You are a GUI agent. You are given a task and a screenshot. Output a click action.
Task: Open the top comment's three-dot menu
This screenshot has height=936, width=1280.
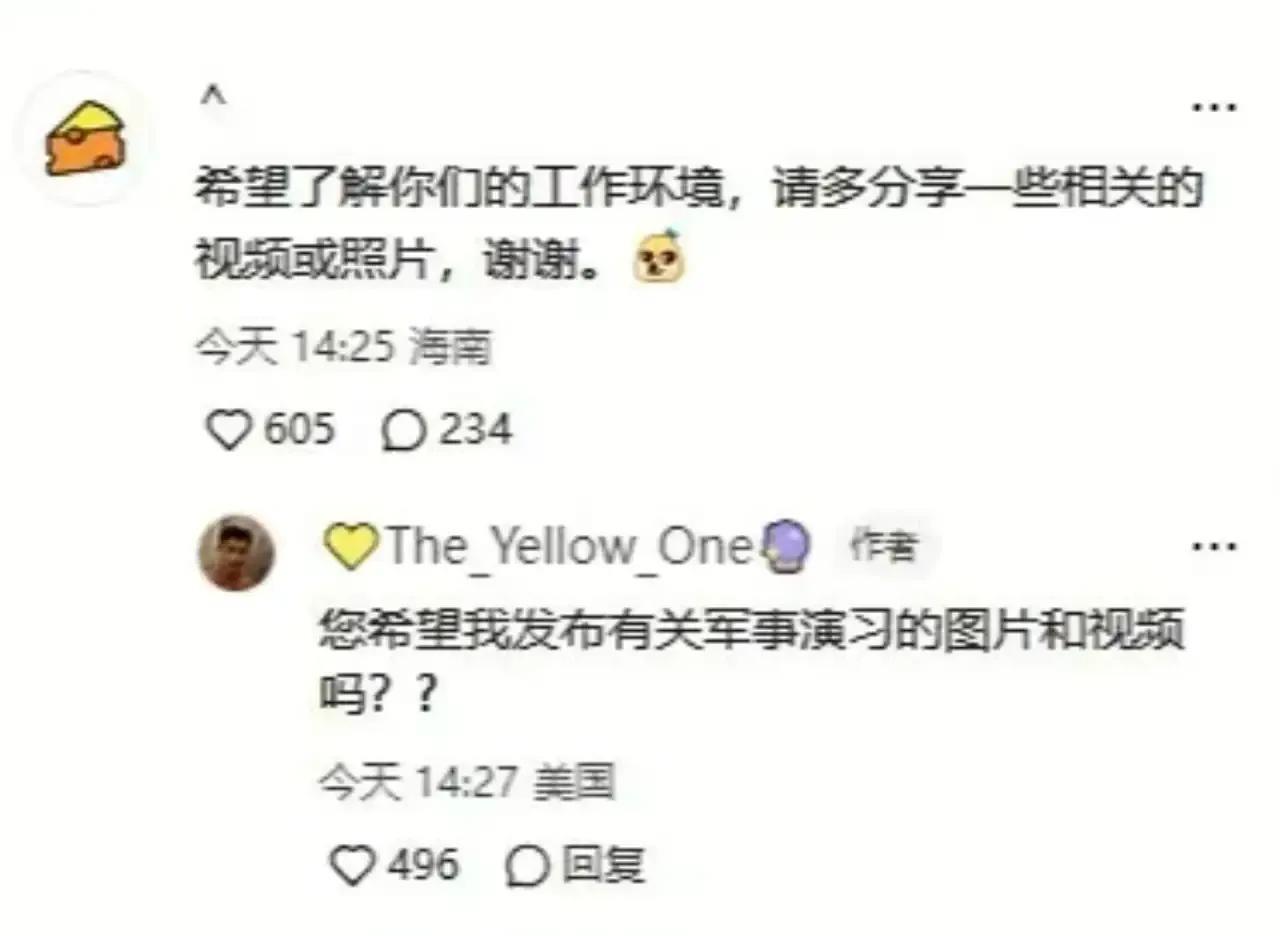pyautogui.click(x=1215, y=107)
